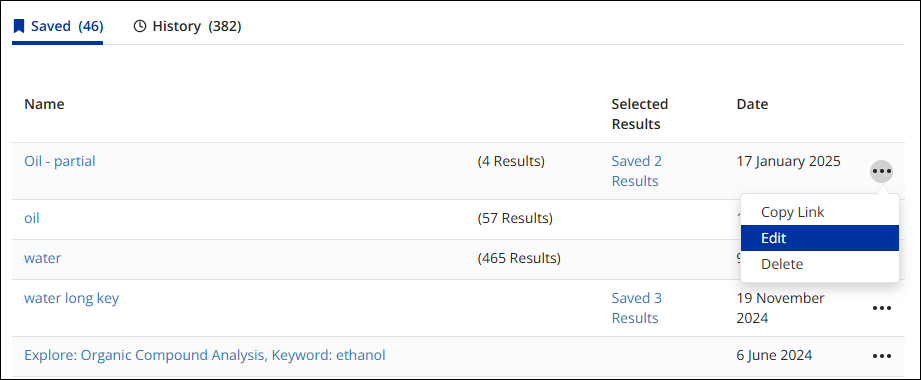Image resolution: width=921 pixels, height=380 pixels.
Task: Open the three-dot menu for Oil - partial
Action: [882, 171]
